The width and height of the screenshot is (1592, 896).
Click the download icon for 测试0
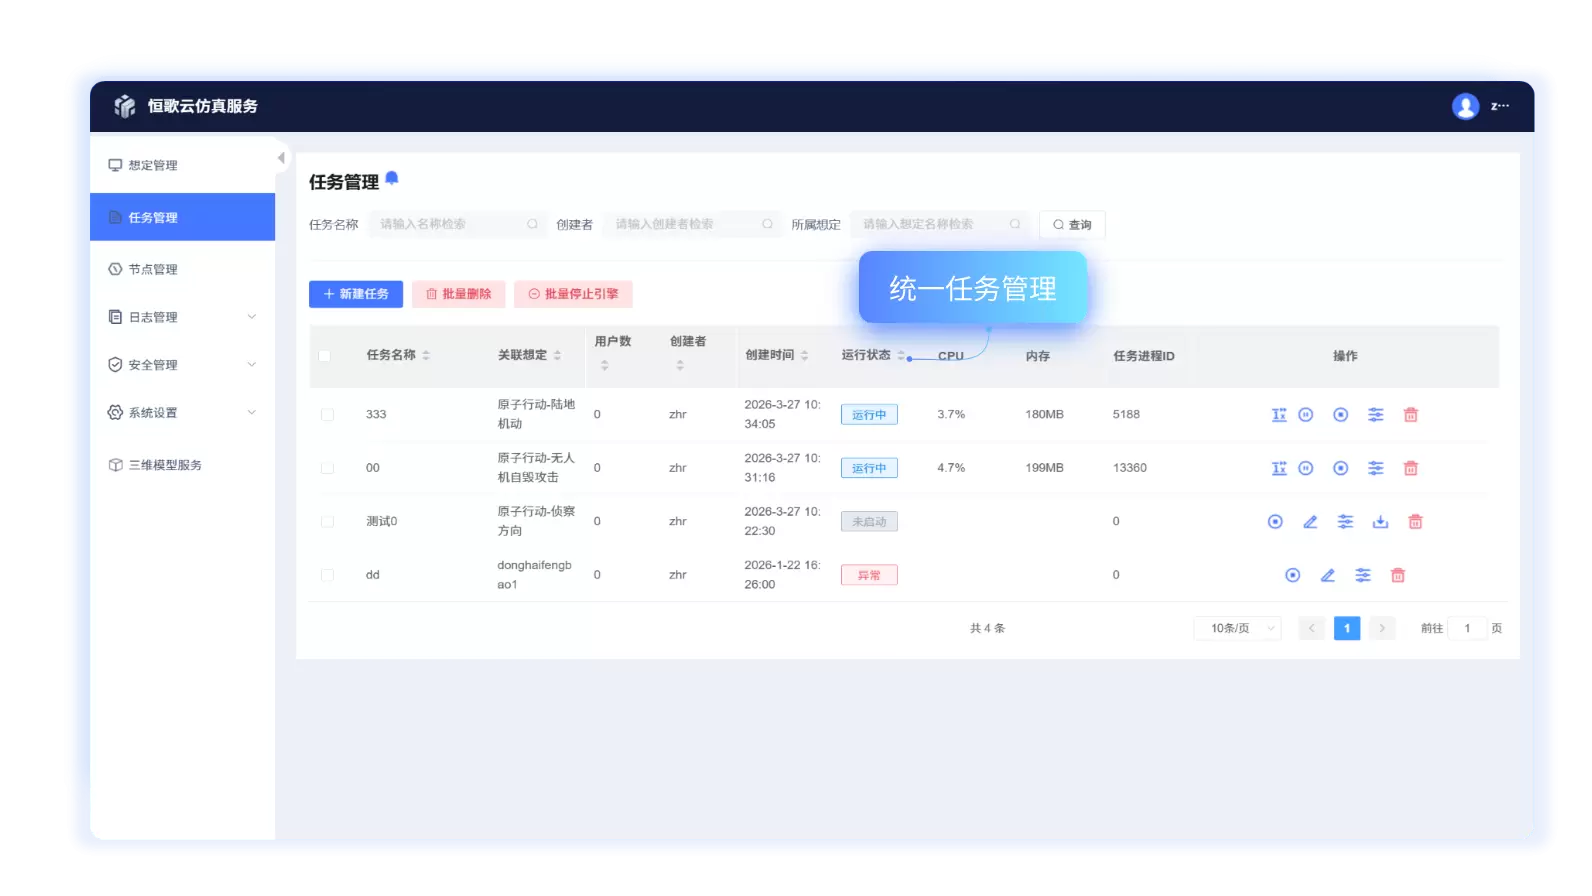click(1381, 522)
